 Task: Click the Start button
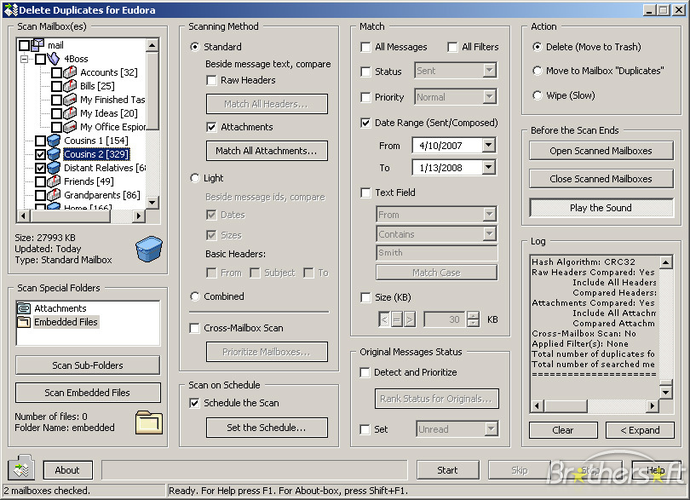click(x=448, y=470)
